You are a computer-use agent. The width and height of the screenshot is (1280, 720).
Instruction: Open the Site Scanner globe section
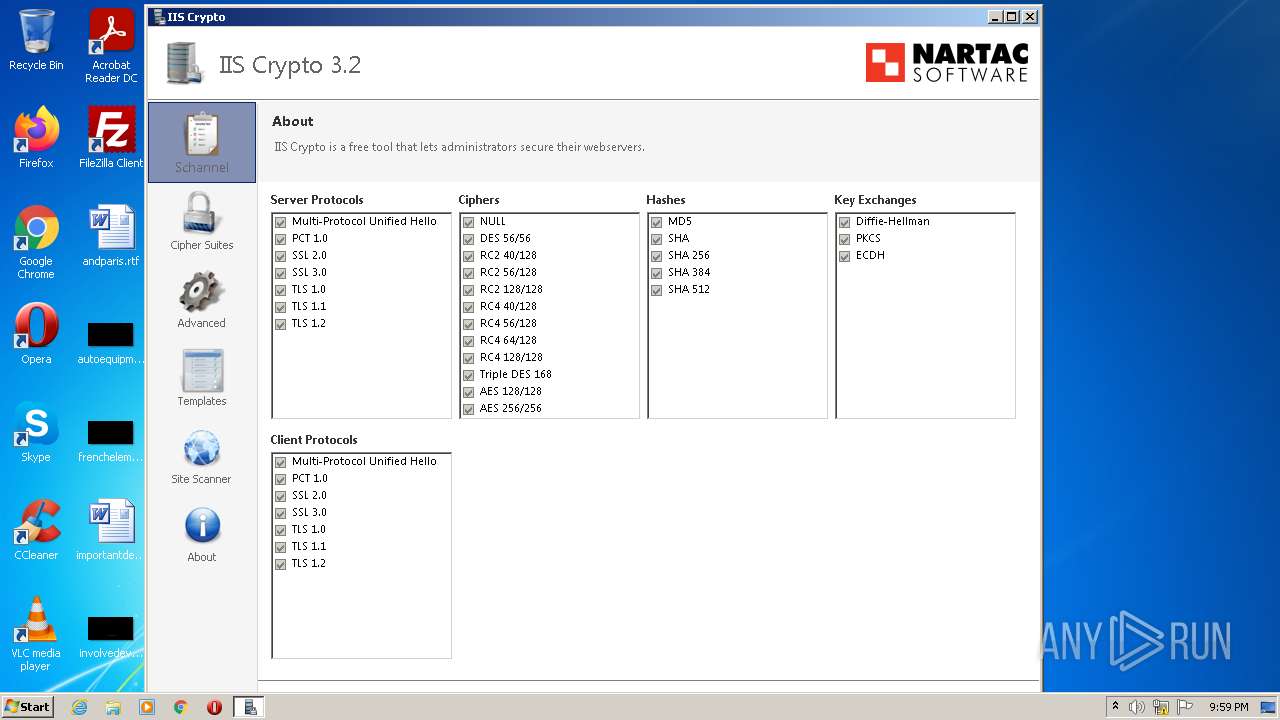click(x=201, y=455)
